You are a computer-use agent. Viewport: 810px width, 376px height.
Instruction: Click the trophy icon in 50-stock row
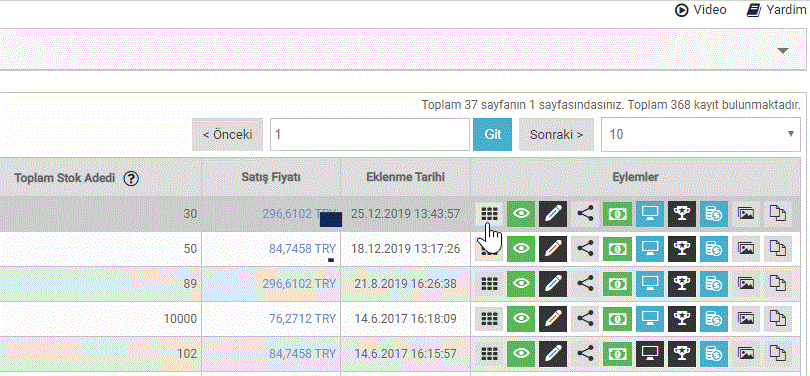(x=682, y=248)
